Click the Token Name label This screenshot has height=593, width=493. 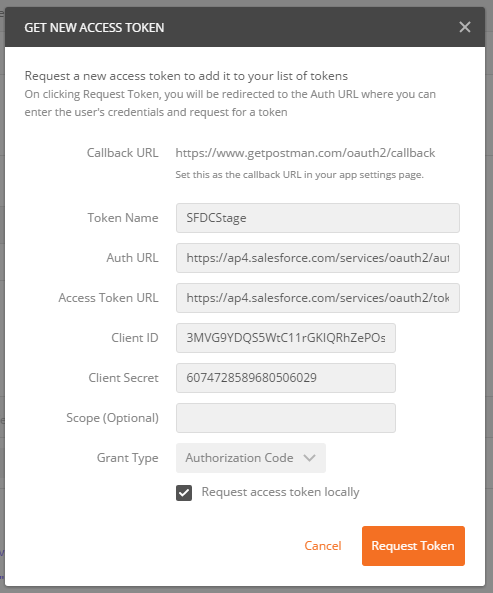point(123,218)
